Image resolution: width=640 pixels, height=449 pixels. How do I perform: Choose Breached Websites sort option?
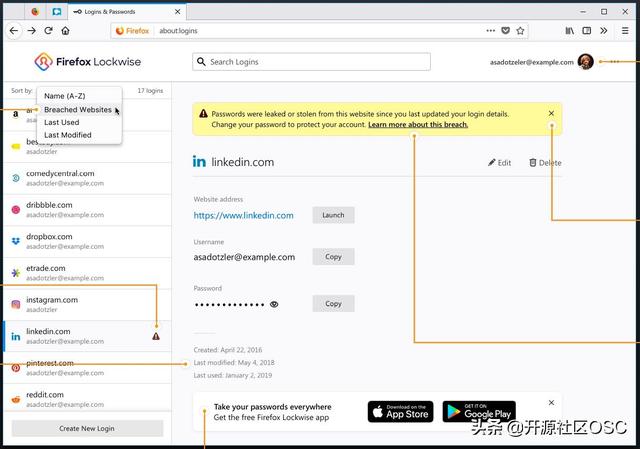(x=78, y=109)
